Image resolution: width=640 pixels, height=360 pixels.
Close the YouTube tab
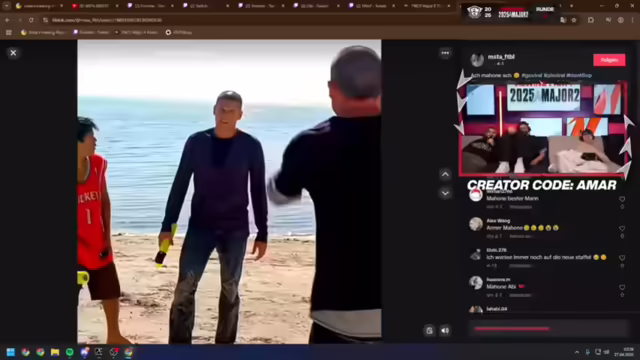pyautogui.click(x=117, y=6)
